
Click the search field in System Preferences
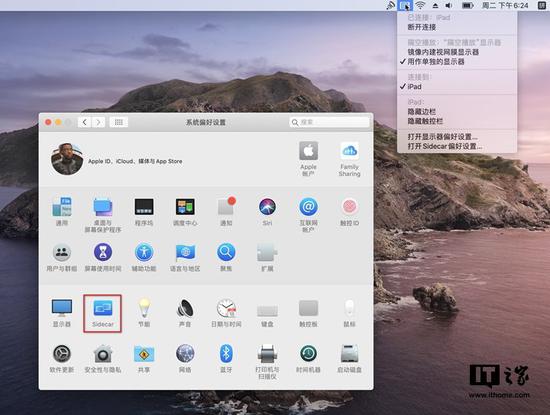[x=329, y=122]
